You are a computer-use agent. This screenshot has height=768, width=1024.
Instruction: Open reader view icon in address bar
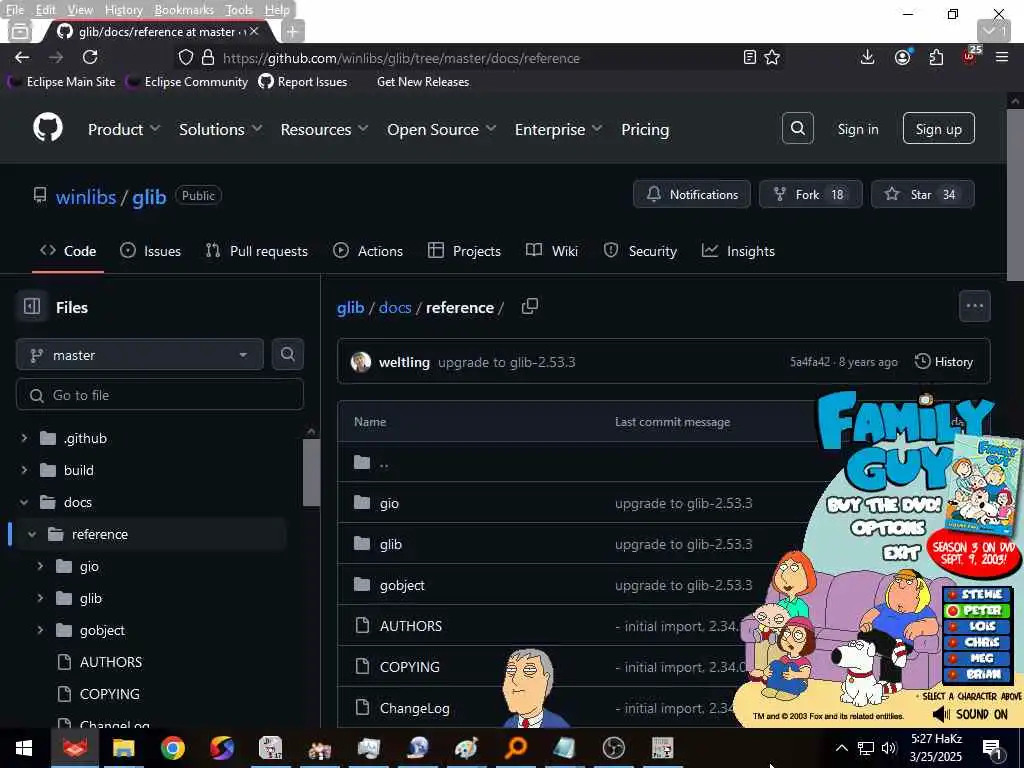750,57
